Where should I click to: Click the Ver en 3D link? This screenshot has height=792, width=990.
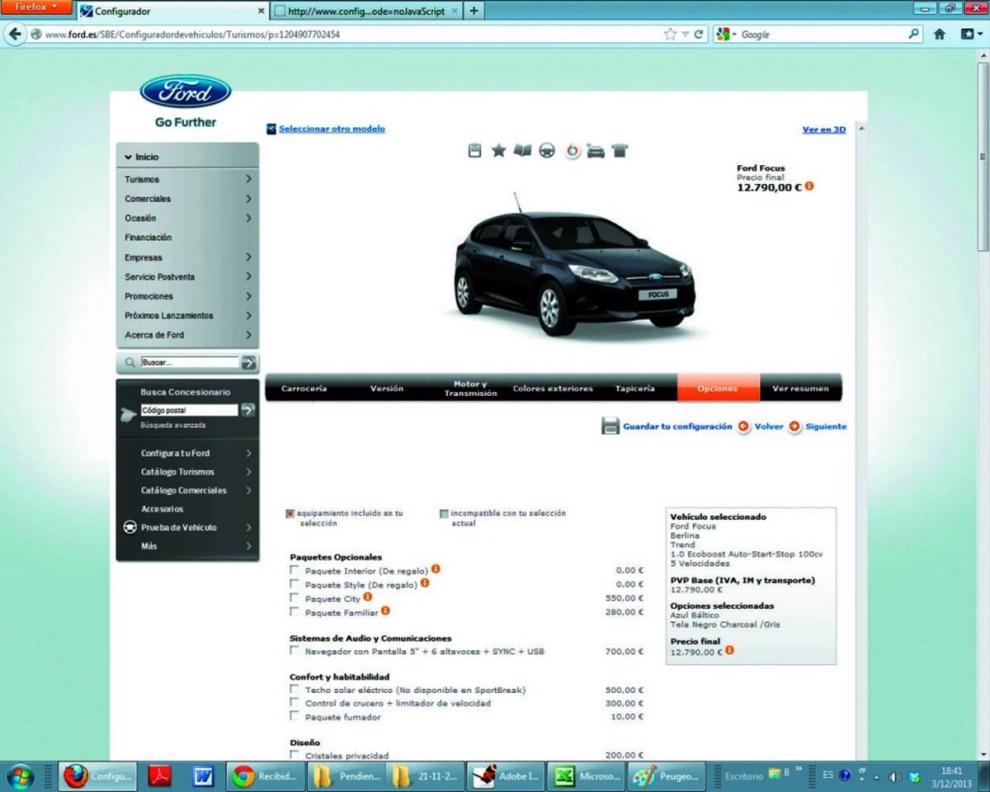[824, 129]
